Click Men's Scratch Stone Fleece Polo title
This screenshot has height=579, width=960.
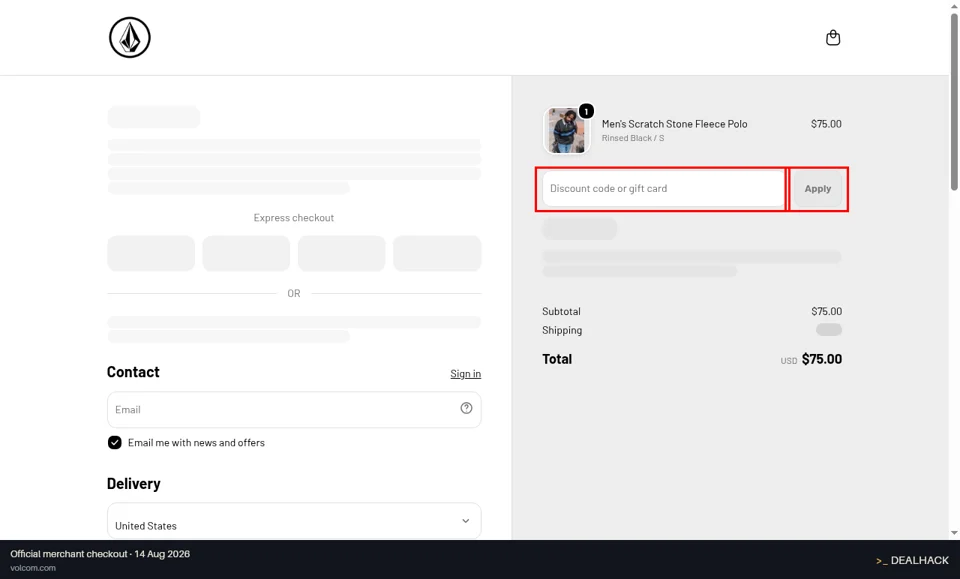674,124
